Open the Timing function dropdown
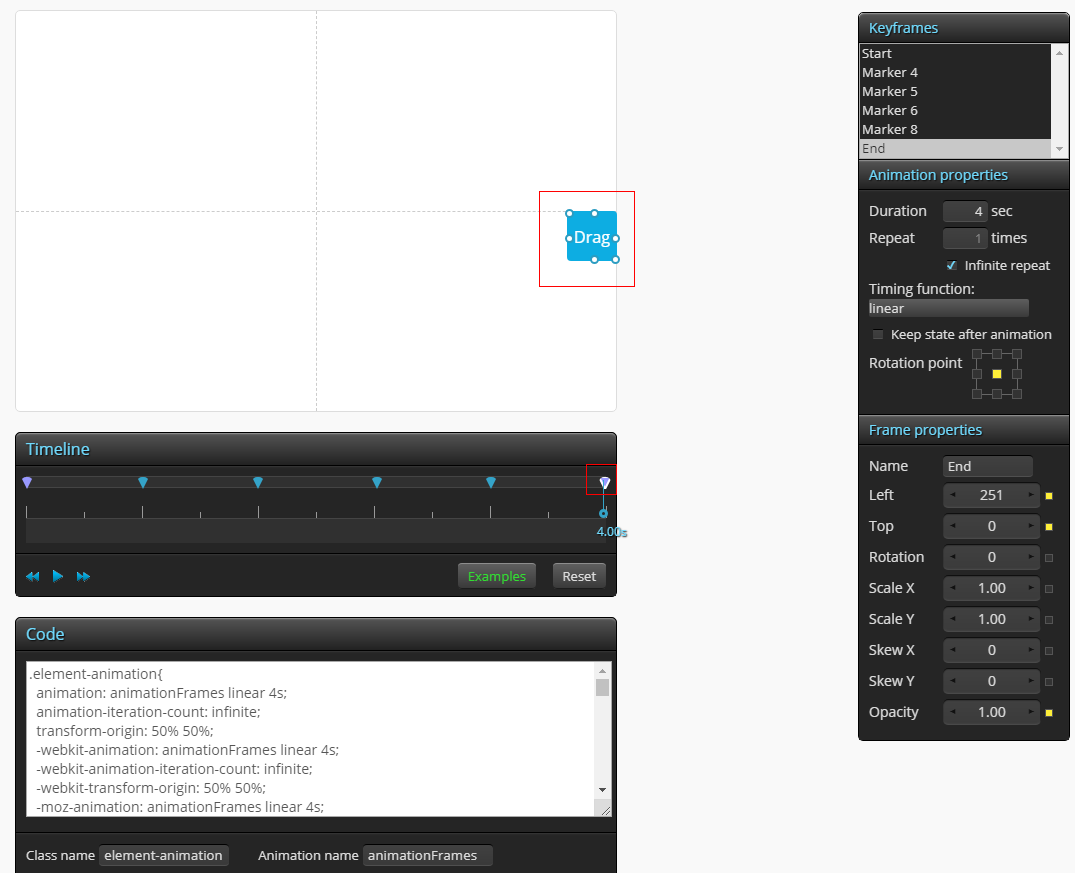The width and height of the screenshot is (1075, 873). [x=948, y=308]
